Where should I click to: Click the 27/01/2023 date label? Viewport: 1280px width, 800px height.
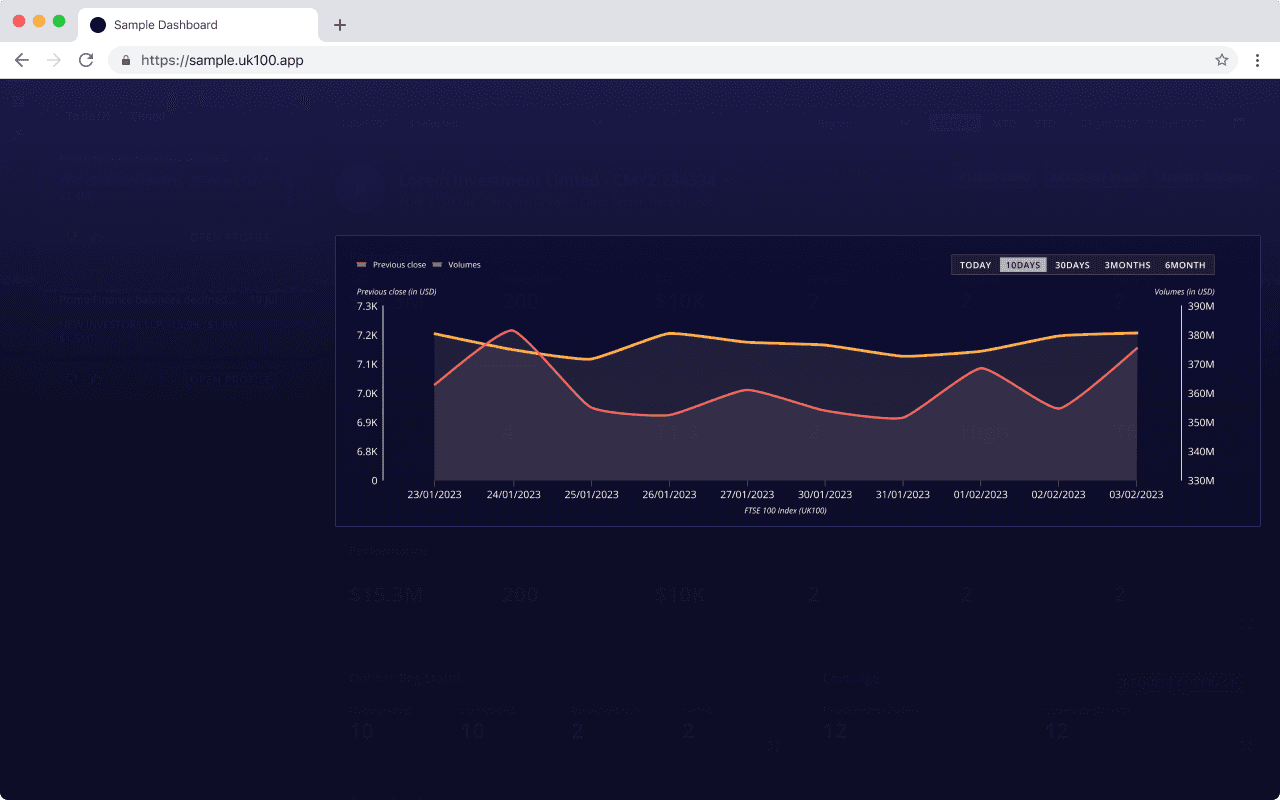747,495
